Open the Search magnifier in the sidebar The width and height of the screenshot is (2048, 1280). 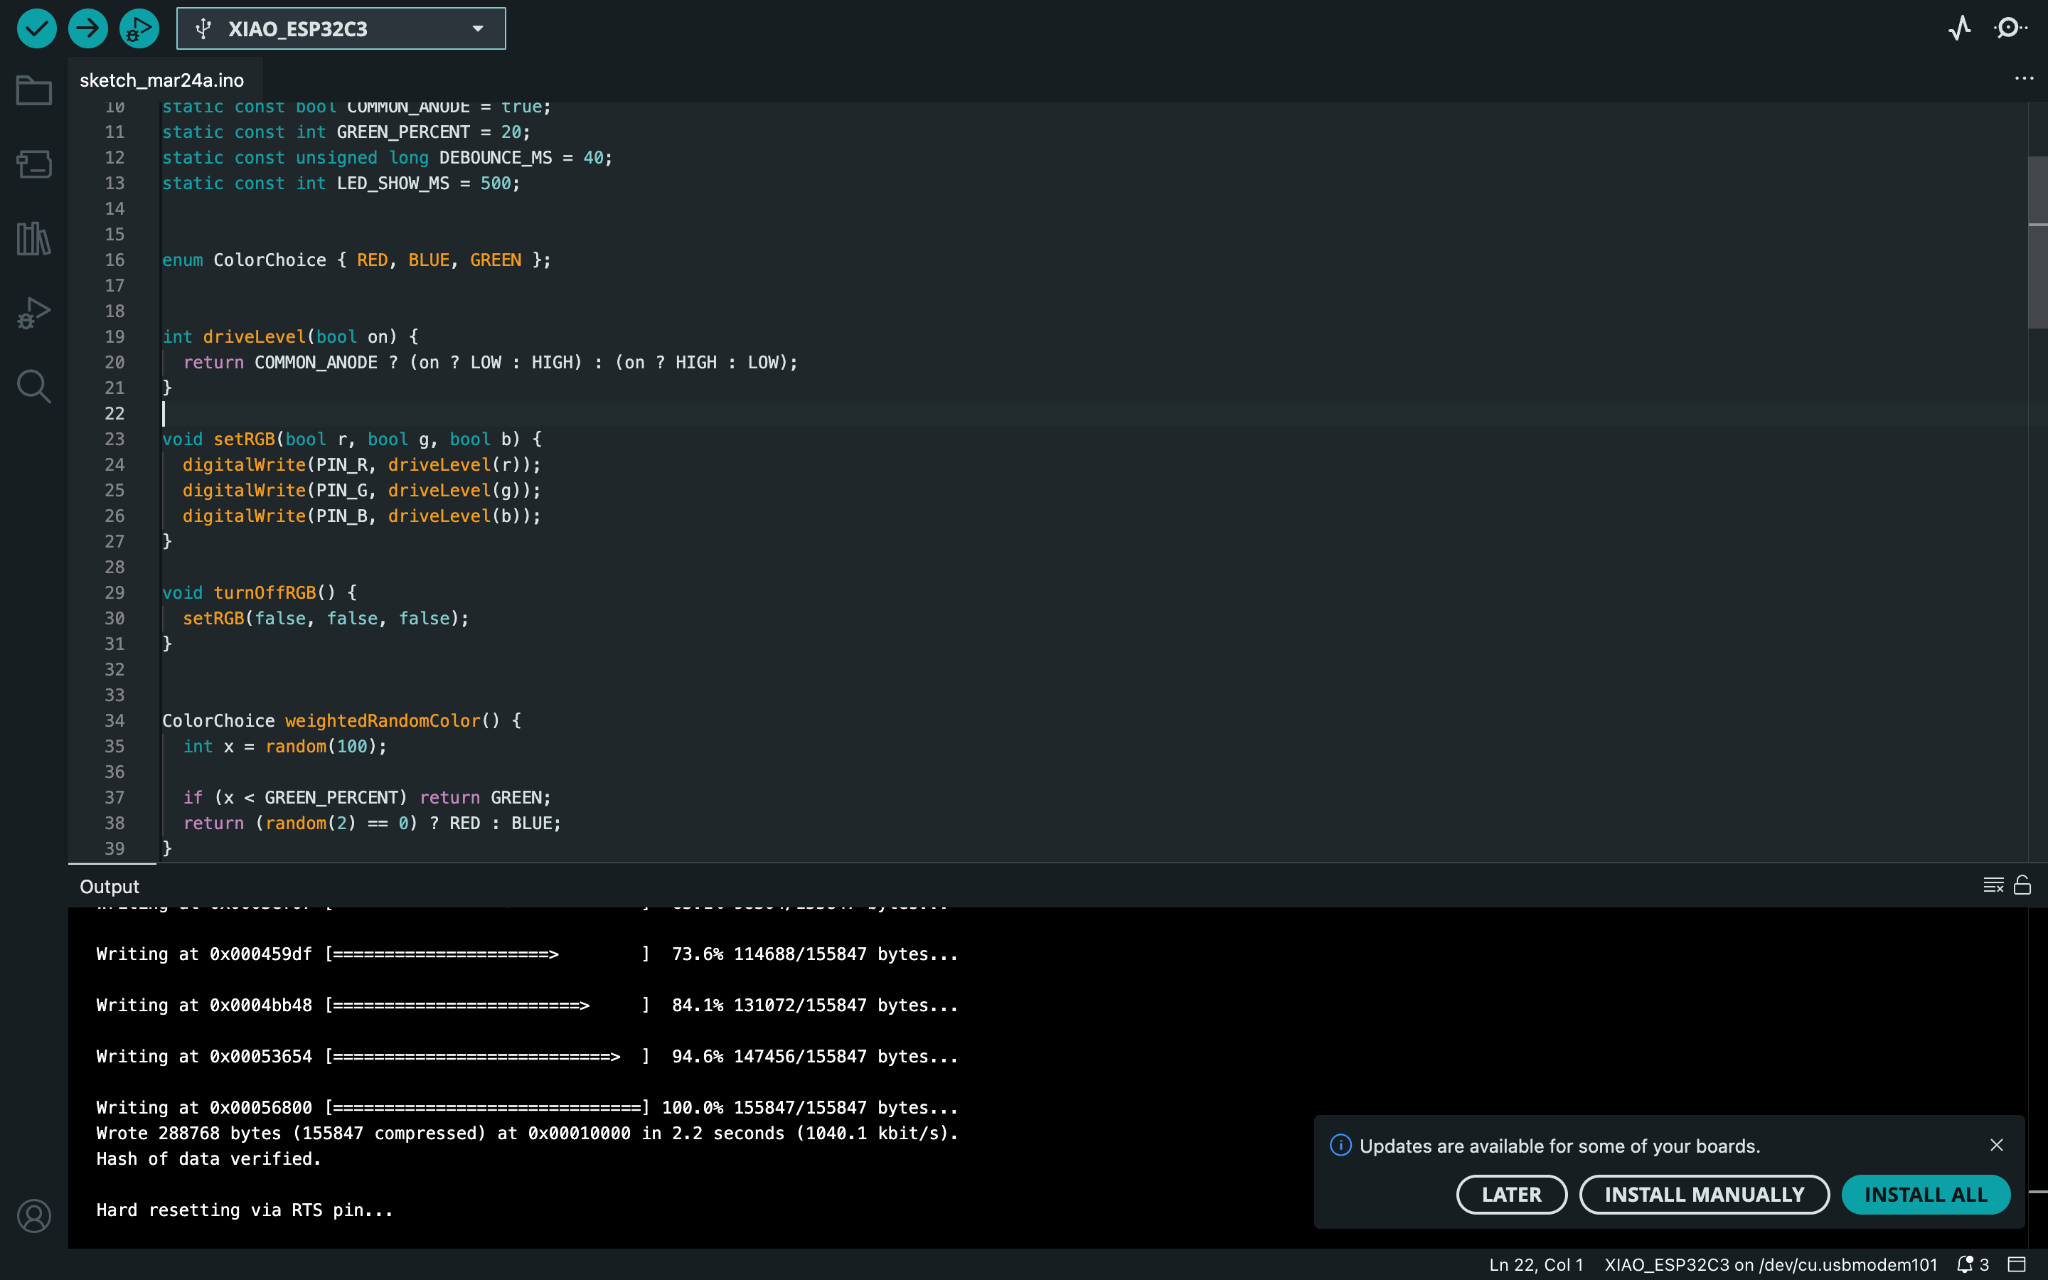click(34, 386)
